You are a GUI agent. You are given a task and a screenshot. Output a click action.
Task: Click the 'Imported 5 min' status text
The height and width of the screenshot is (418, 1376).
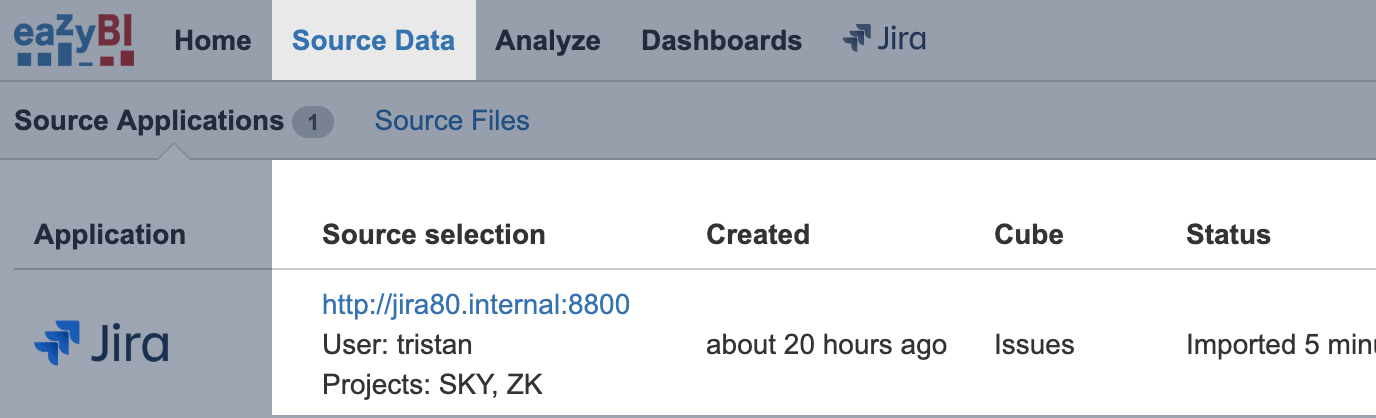(x=1280, y=345)
